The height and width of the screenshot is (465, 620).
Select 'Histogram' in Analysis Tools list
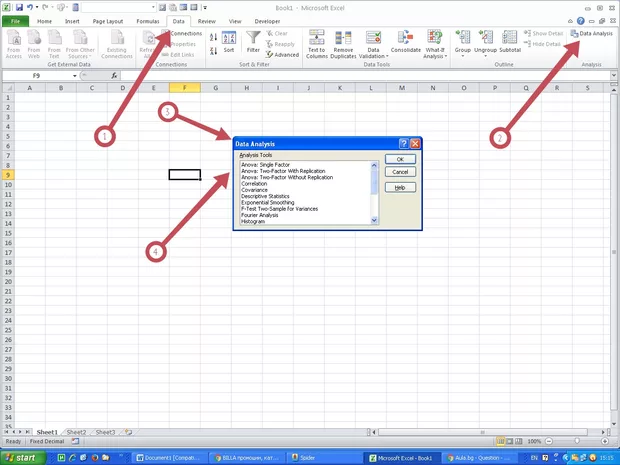(x=253, y=221)
